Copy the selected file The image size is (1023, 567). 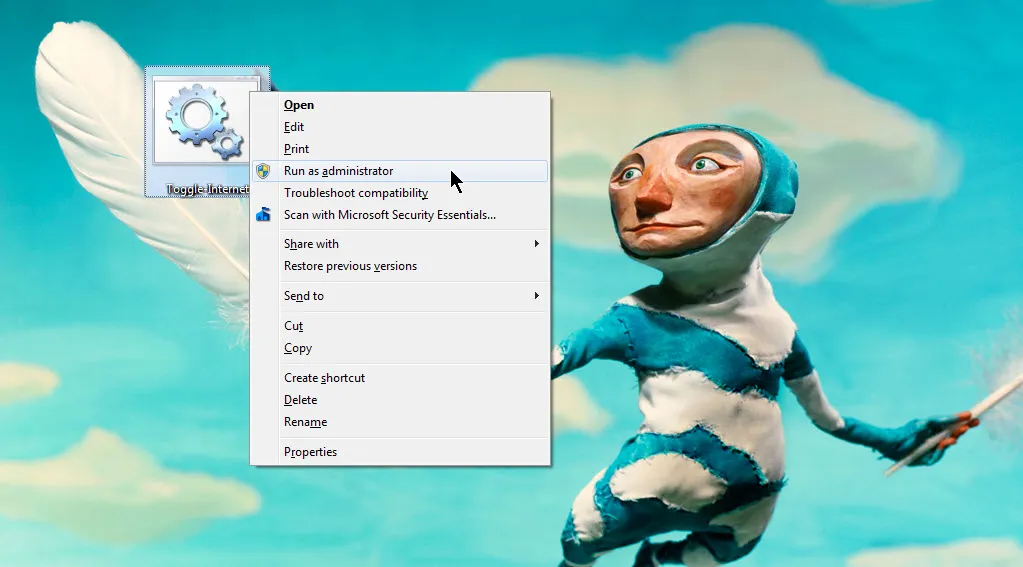[x=298, y=348]
